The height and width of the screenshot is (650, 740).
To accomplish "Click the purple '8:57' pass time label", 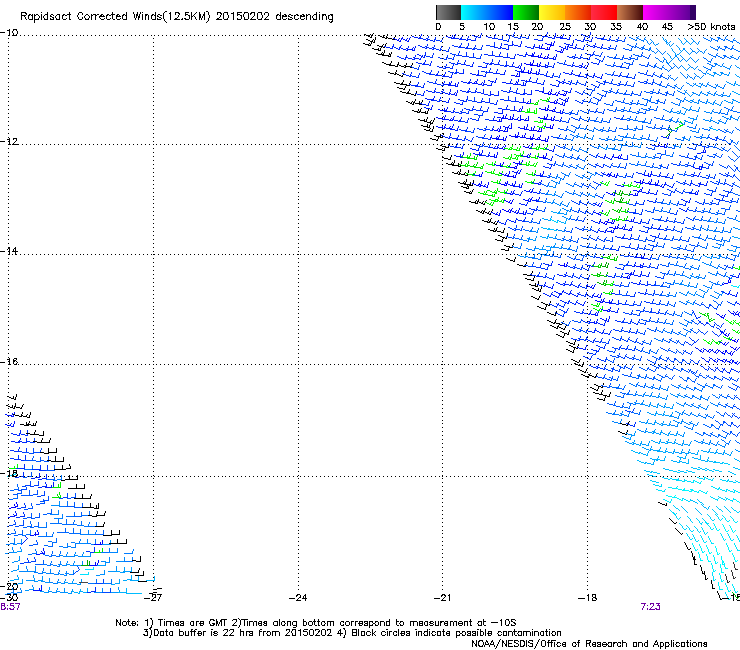I will [10, 607].
